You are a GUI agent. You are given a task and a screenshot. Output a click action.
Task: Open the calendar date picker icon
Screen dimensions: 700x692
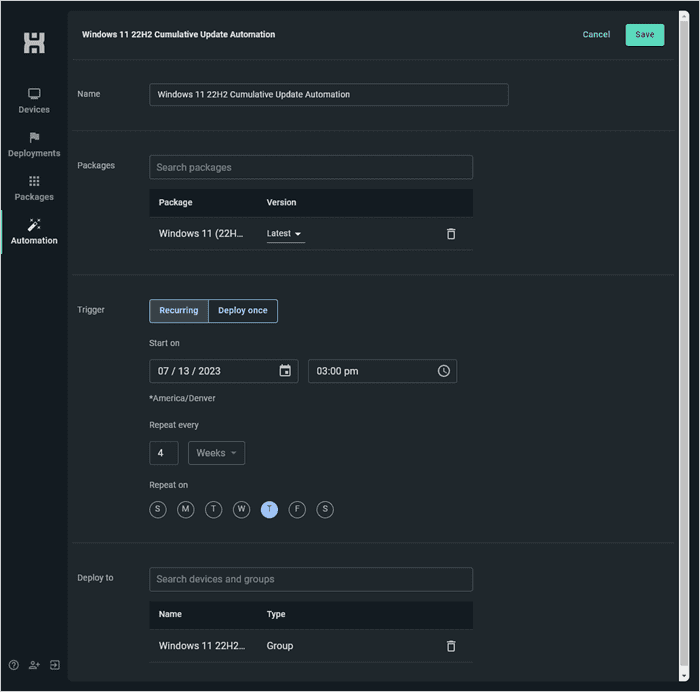tap(285, 371)
